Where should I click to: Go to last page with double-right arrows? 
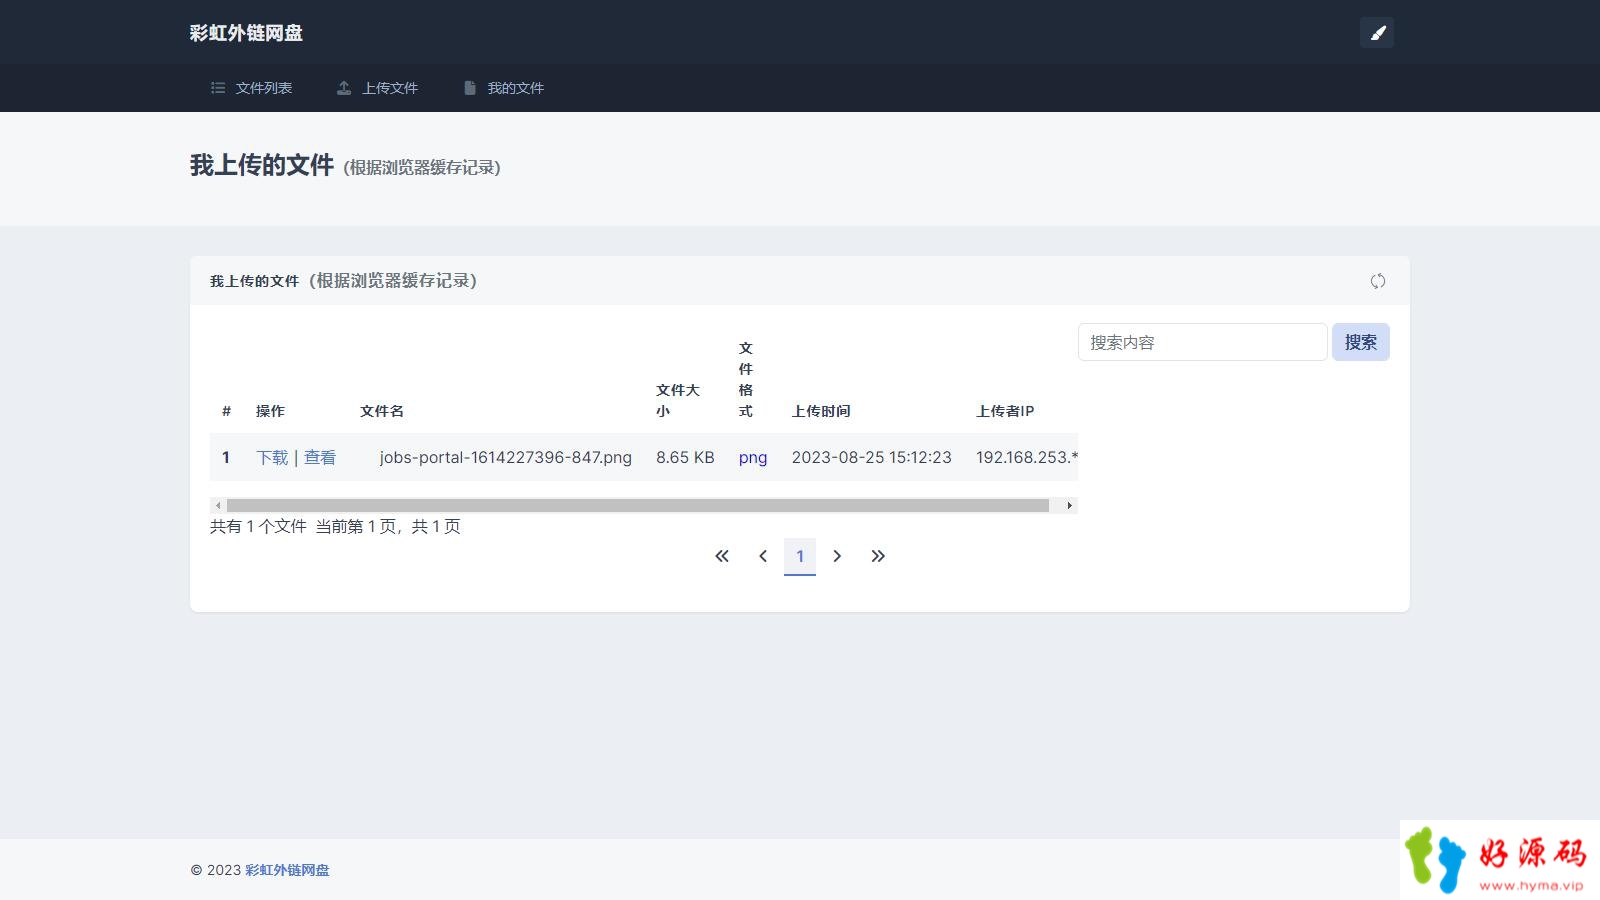[x=878, y=556]
